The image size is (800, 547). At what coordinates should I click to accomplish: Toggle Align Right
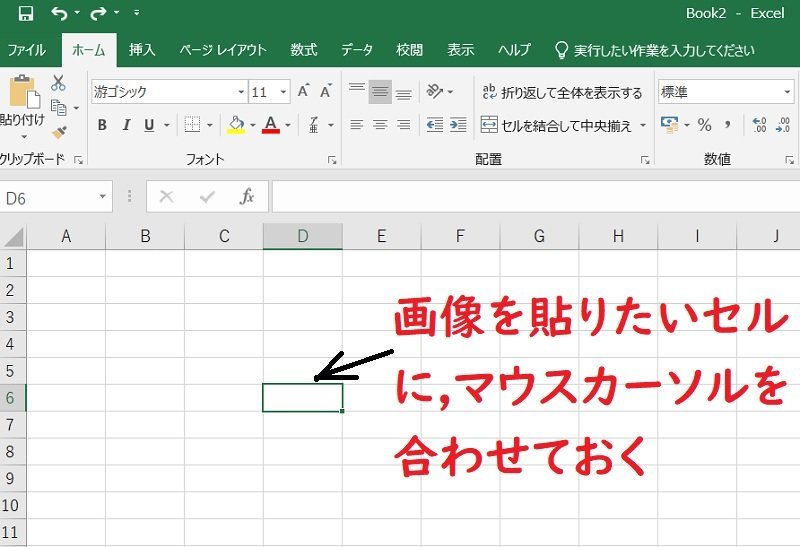point(404,125)
